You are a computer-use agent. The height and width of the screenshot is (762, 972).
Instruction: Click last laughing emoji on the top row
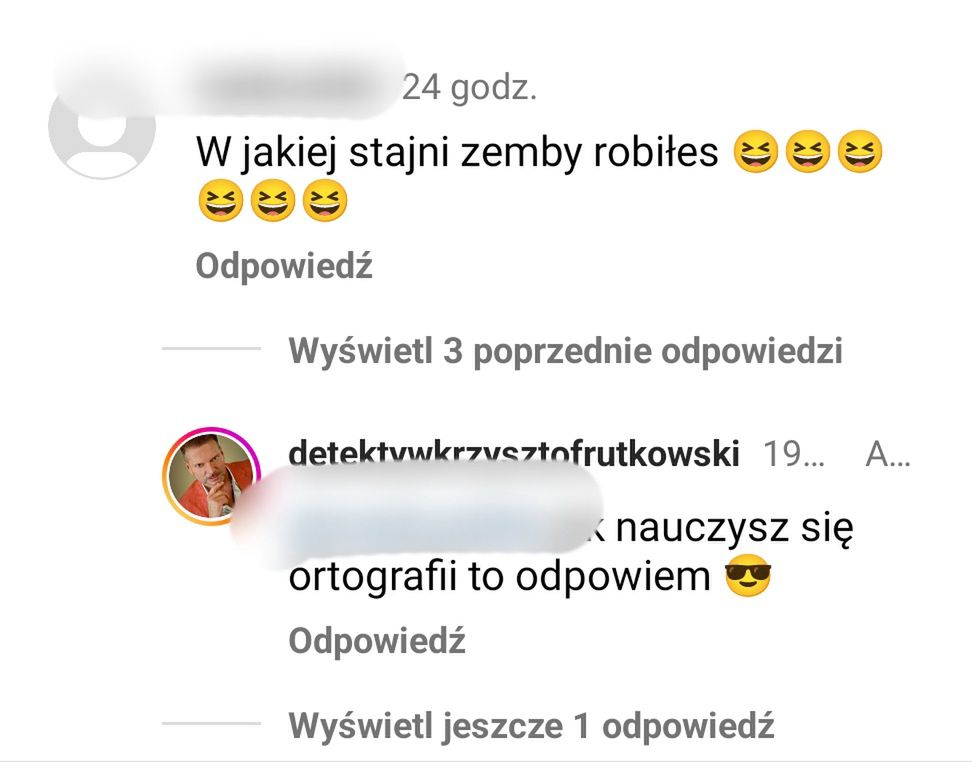click(860, 151)
